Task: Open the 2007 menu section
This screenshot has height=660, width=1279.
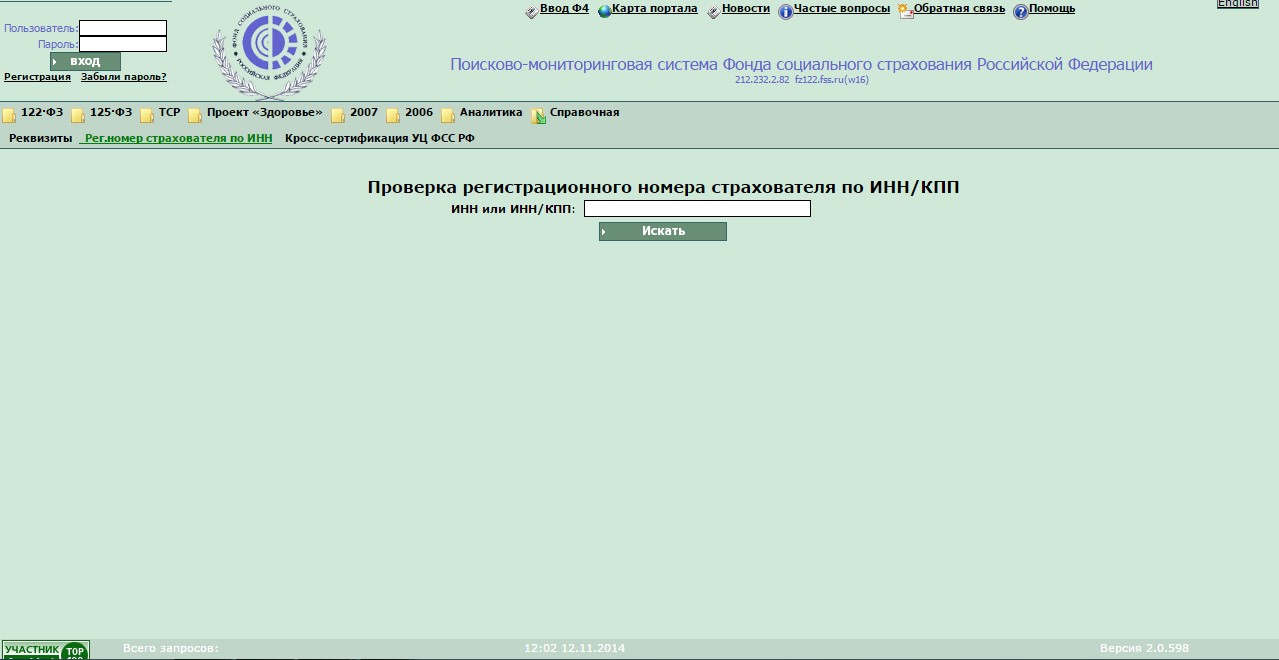Action: click(x=364, y=113)
